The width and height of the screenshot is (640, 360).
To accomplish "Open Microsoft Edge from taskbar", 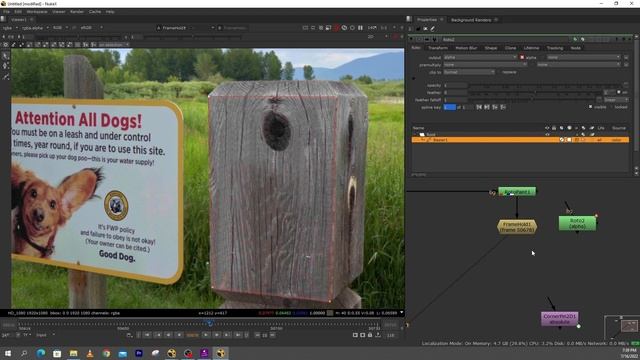I will 41,353.
